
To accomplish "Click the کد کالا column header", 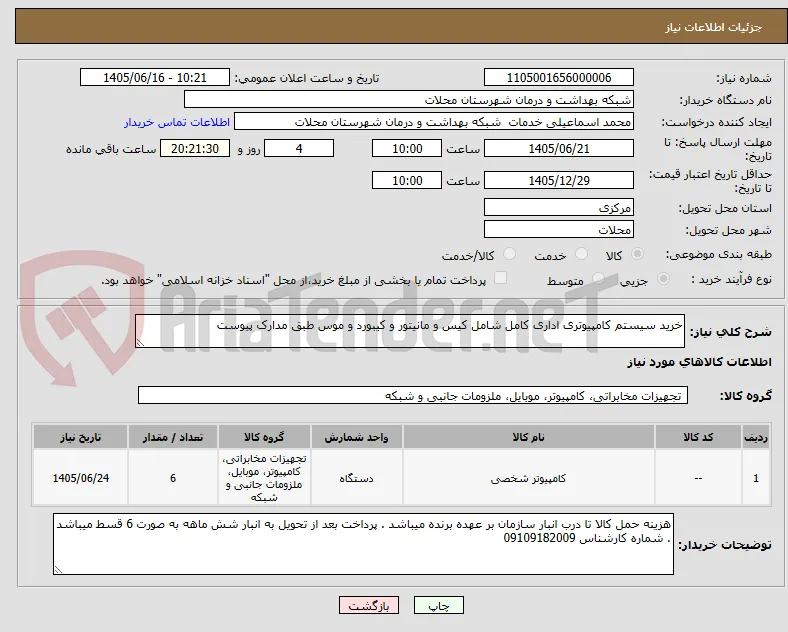I will [698, 437].
